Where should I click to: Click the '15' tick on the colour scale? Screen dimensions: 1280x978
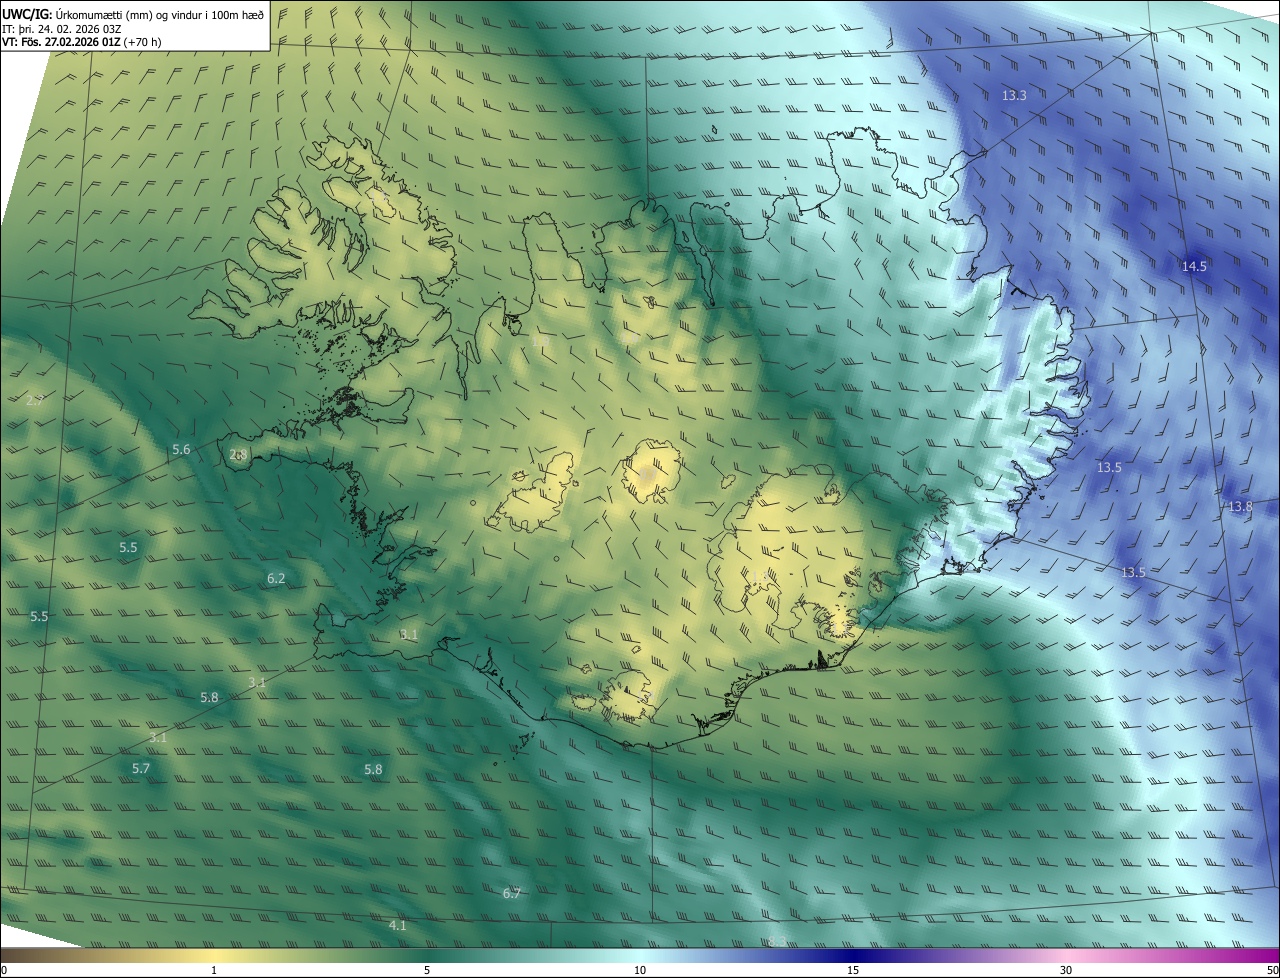pos(853,970)
